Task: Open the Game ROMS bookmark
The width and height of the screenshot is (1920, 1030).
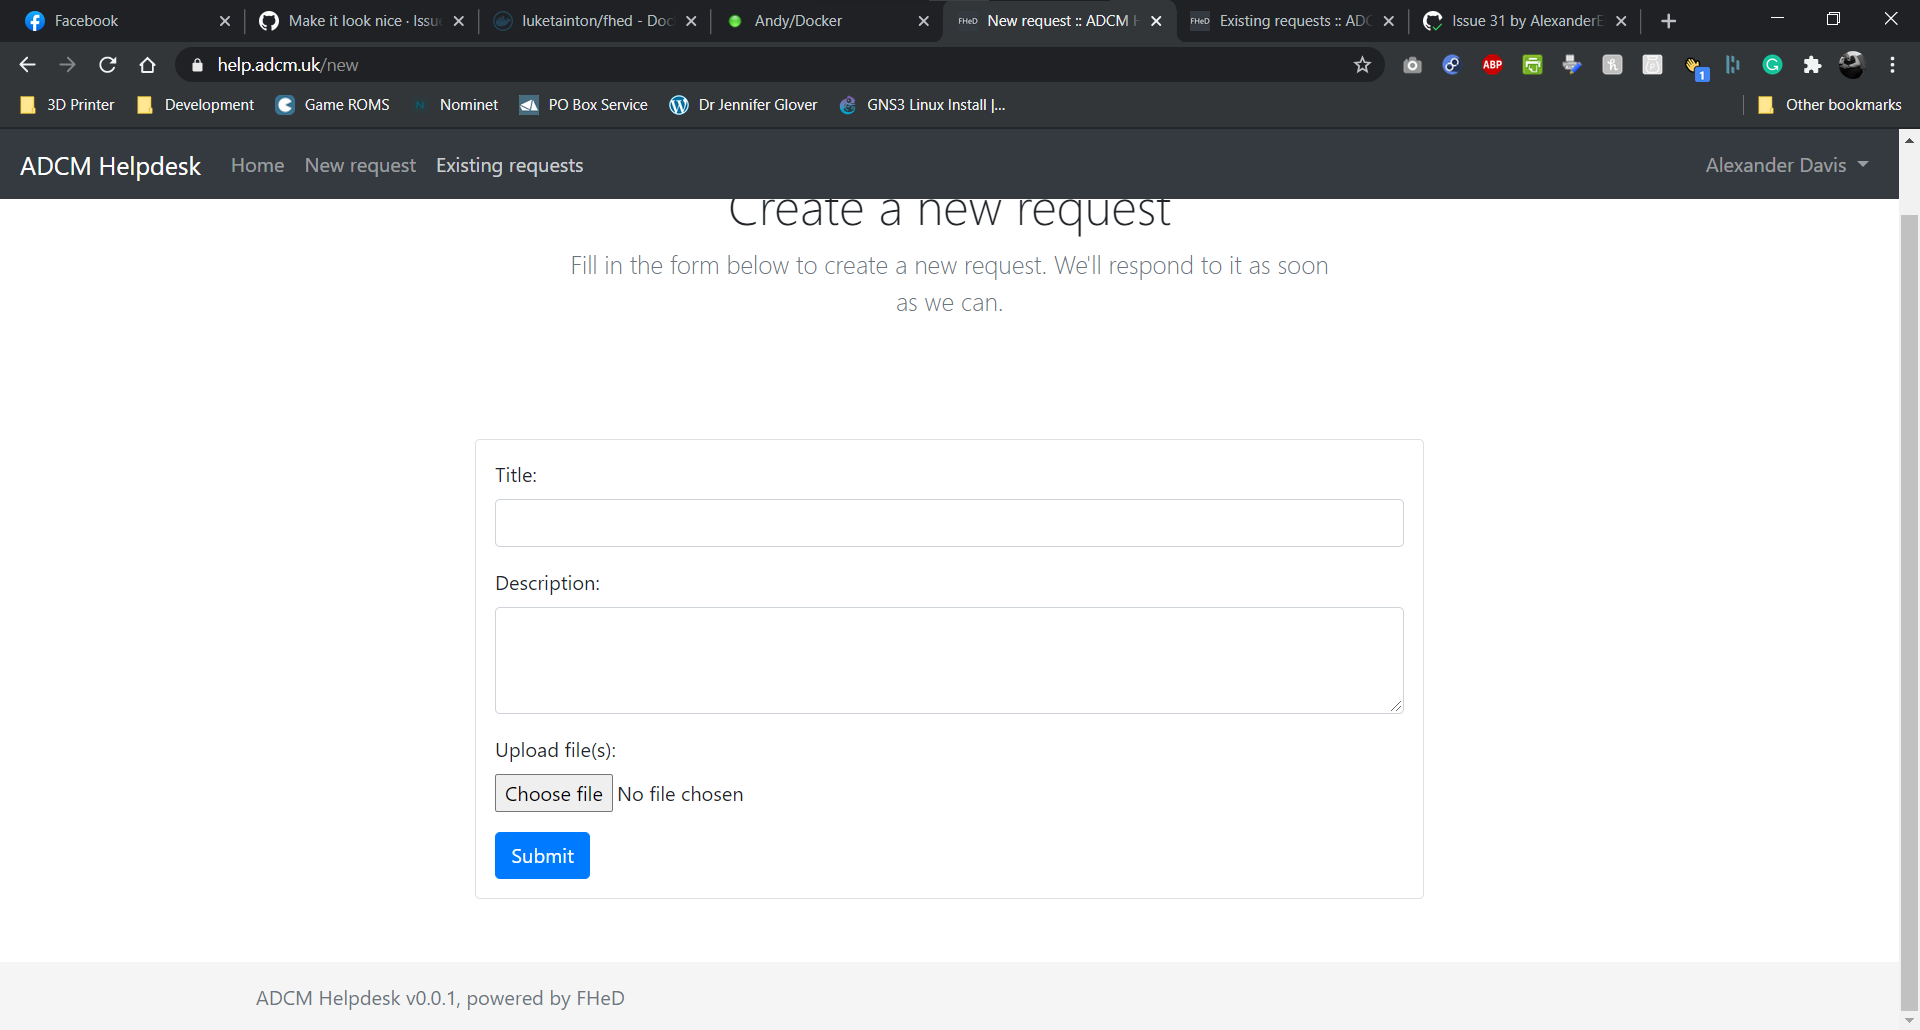Action: click(333, 105)
